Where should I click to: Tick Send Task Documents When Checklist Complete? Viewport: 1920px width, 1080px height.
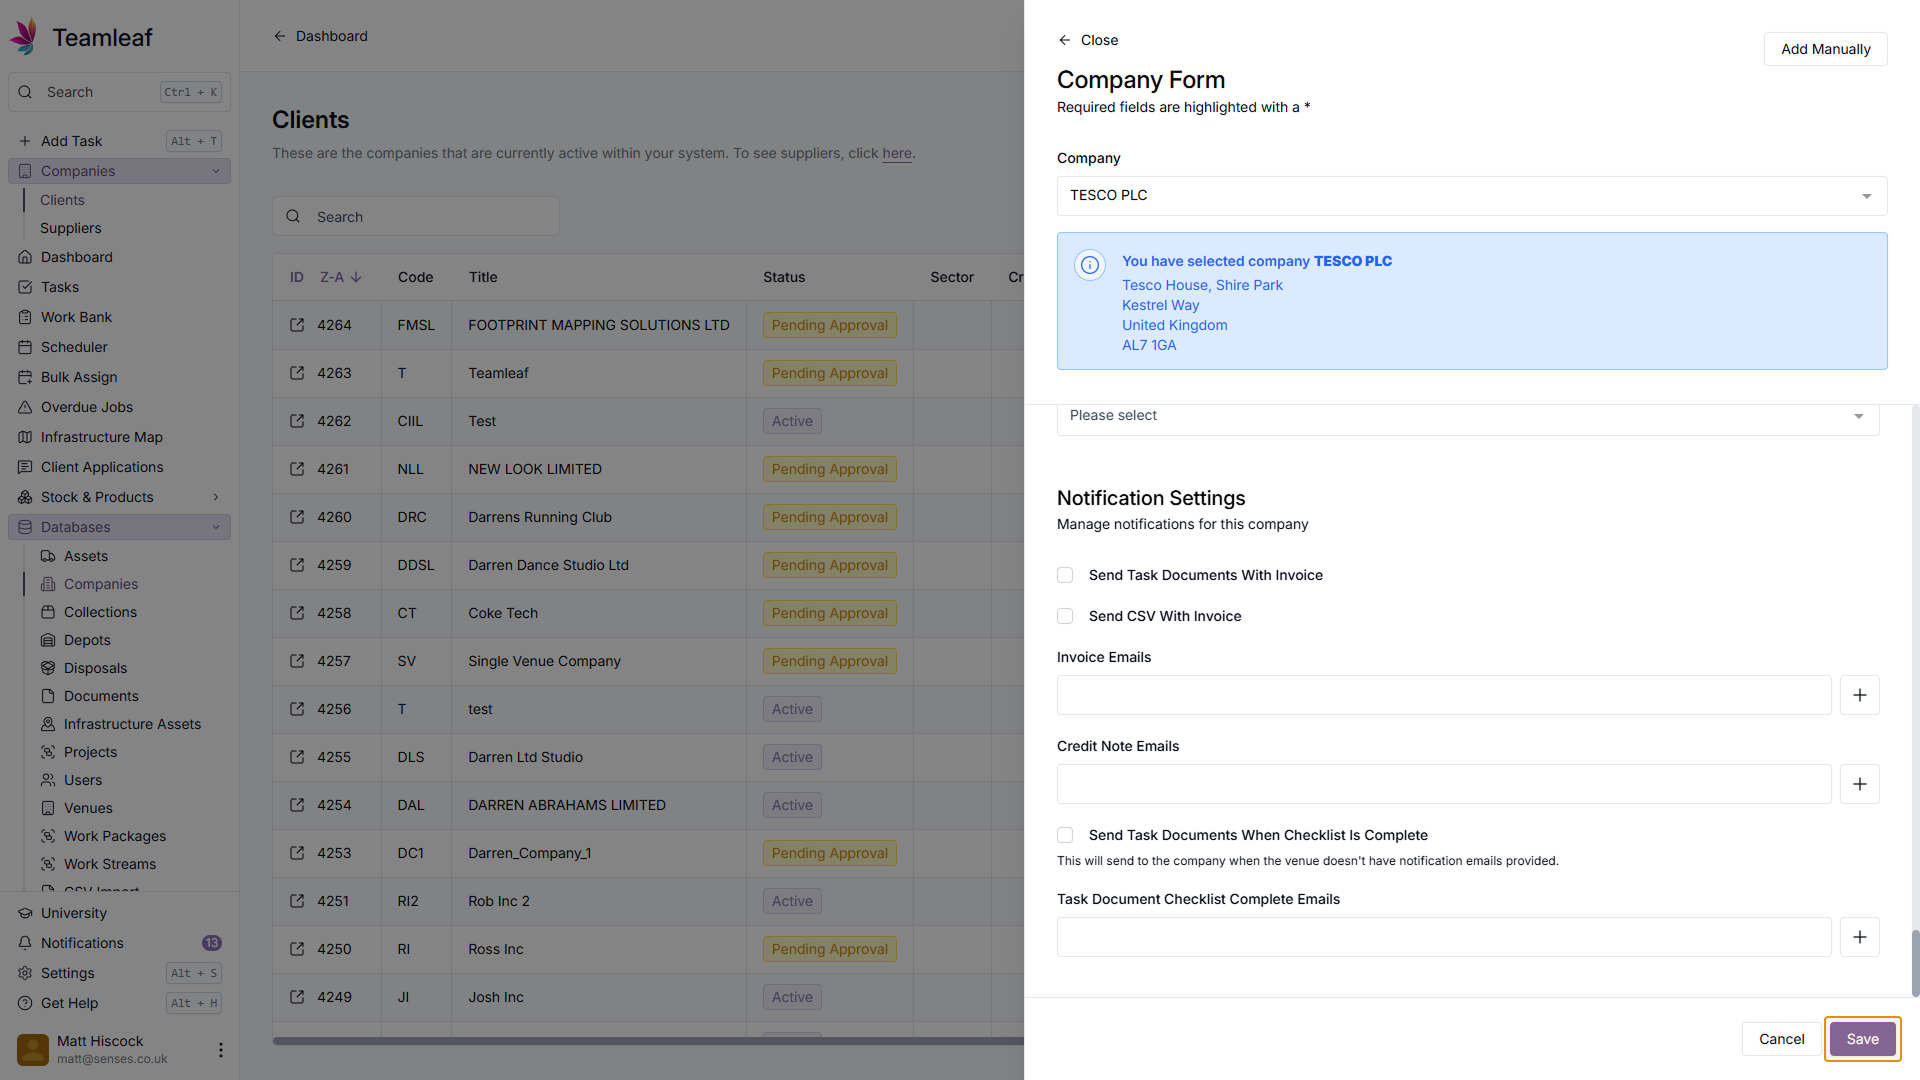point(1065,835)
